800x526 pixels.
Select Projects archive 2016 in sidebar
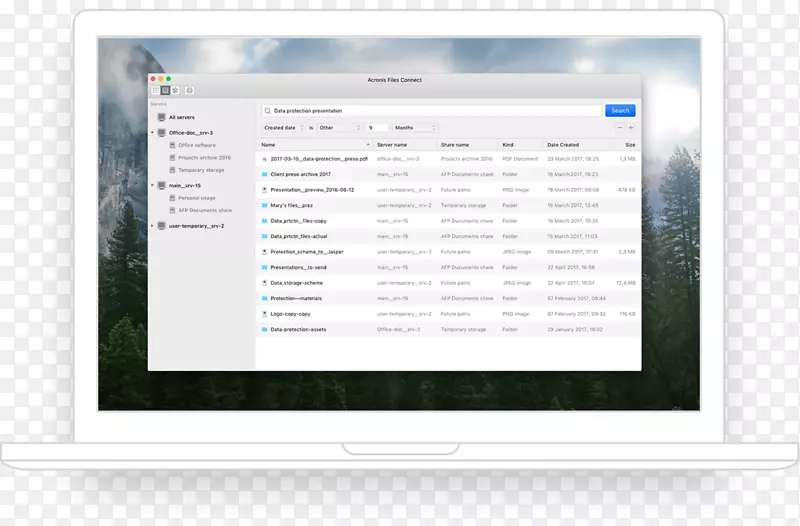pyautogui.click(x=204, y=157)
